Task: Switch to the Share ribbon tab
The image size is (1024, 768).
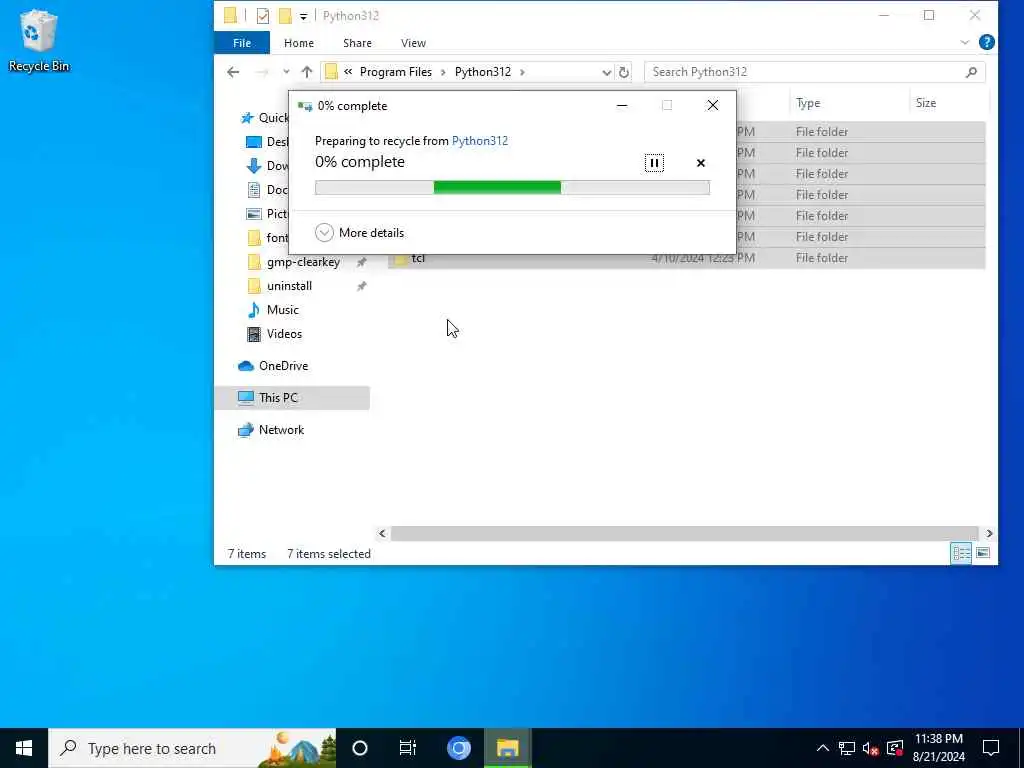Action: click(357, 43)
